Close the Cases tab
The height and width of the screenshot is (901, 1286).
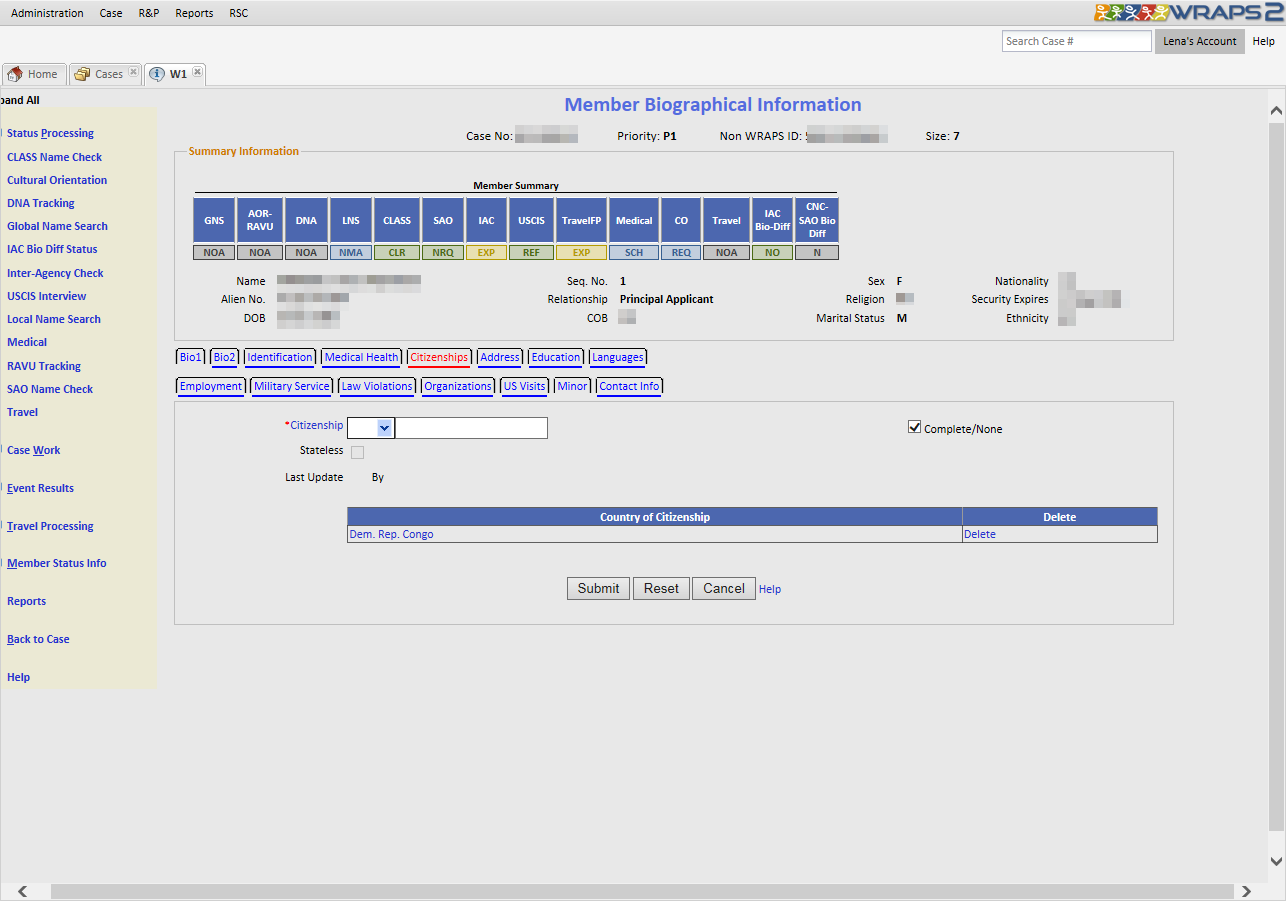click(x=133, y=72)
